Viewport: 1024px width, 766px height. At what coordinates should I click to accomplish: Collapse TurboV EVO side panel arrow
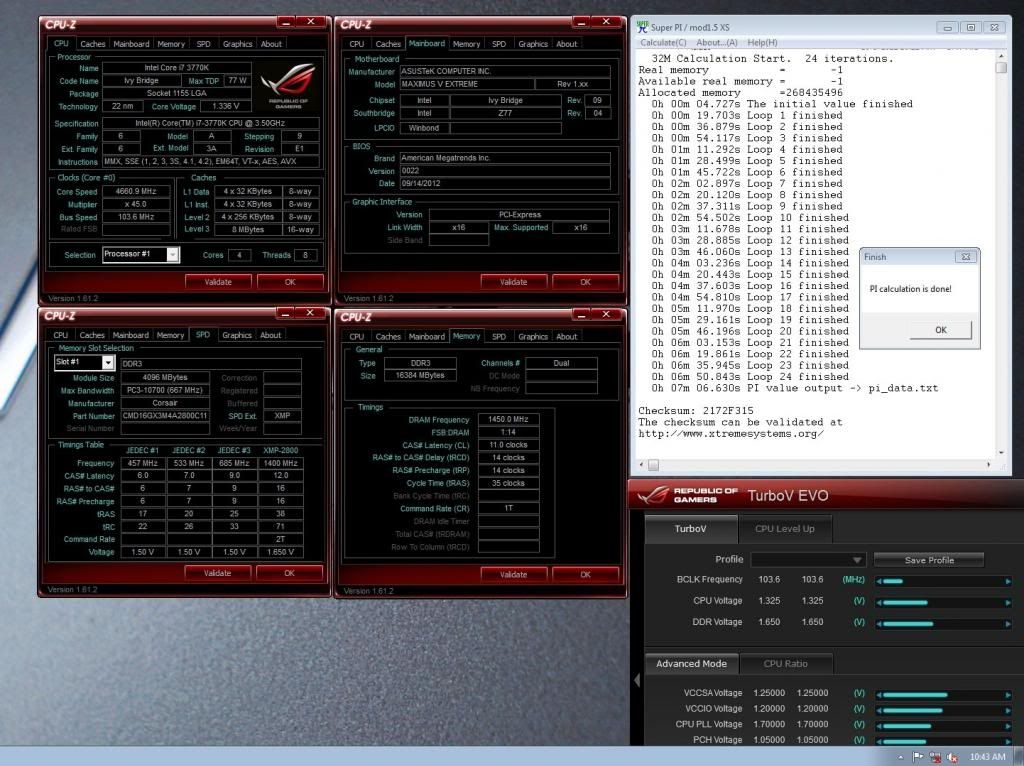point(637,680)
